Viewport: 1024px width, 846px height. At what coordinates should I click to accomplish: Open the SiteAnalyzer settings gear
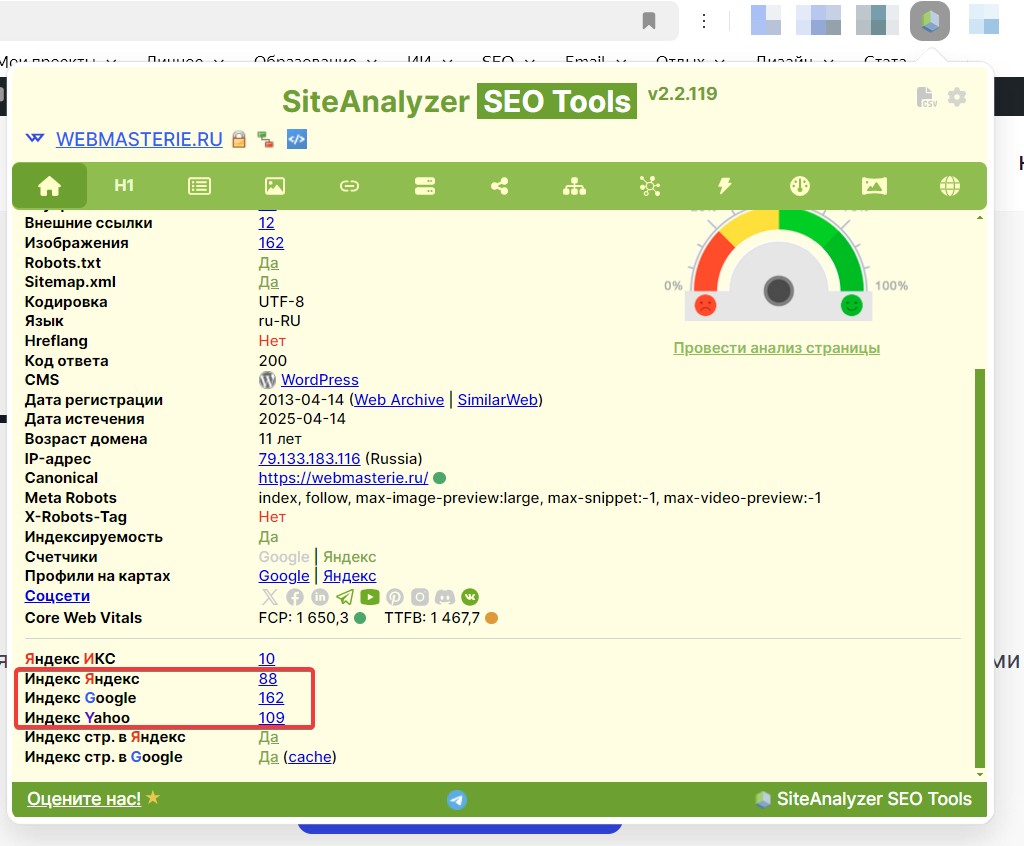(957, 96)
